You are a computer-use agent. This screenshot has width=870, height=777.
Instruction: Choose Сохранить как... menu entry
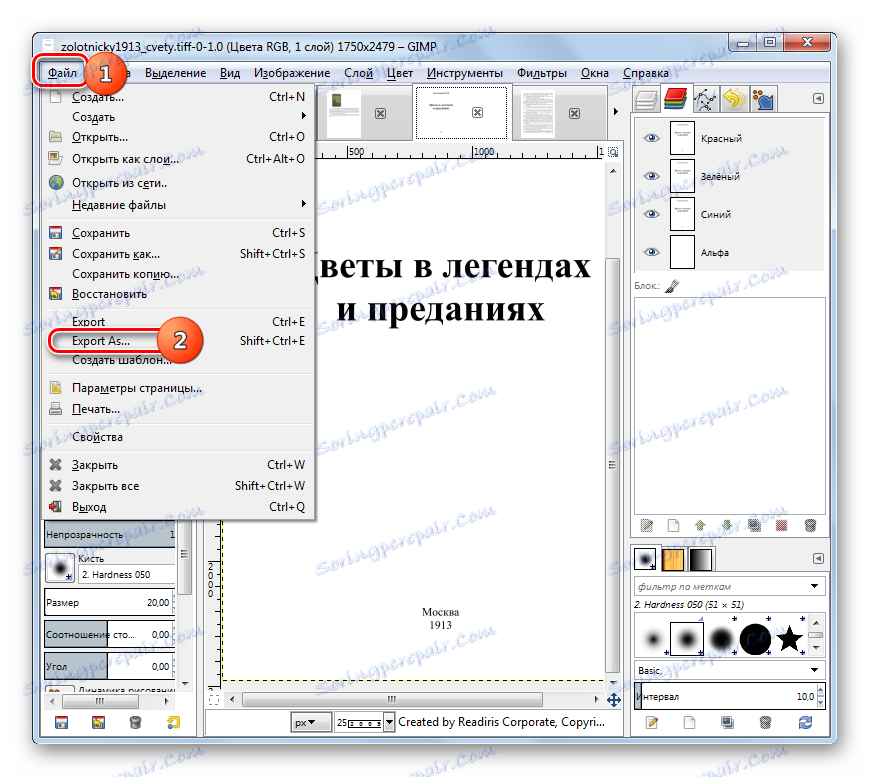(178, 254)
